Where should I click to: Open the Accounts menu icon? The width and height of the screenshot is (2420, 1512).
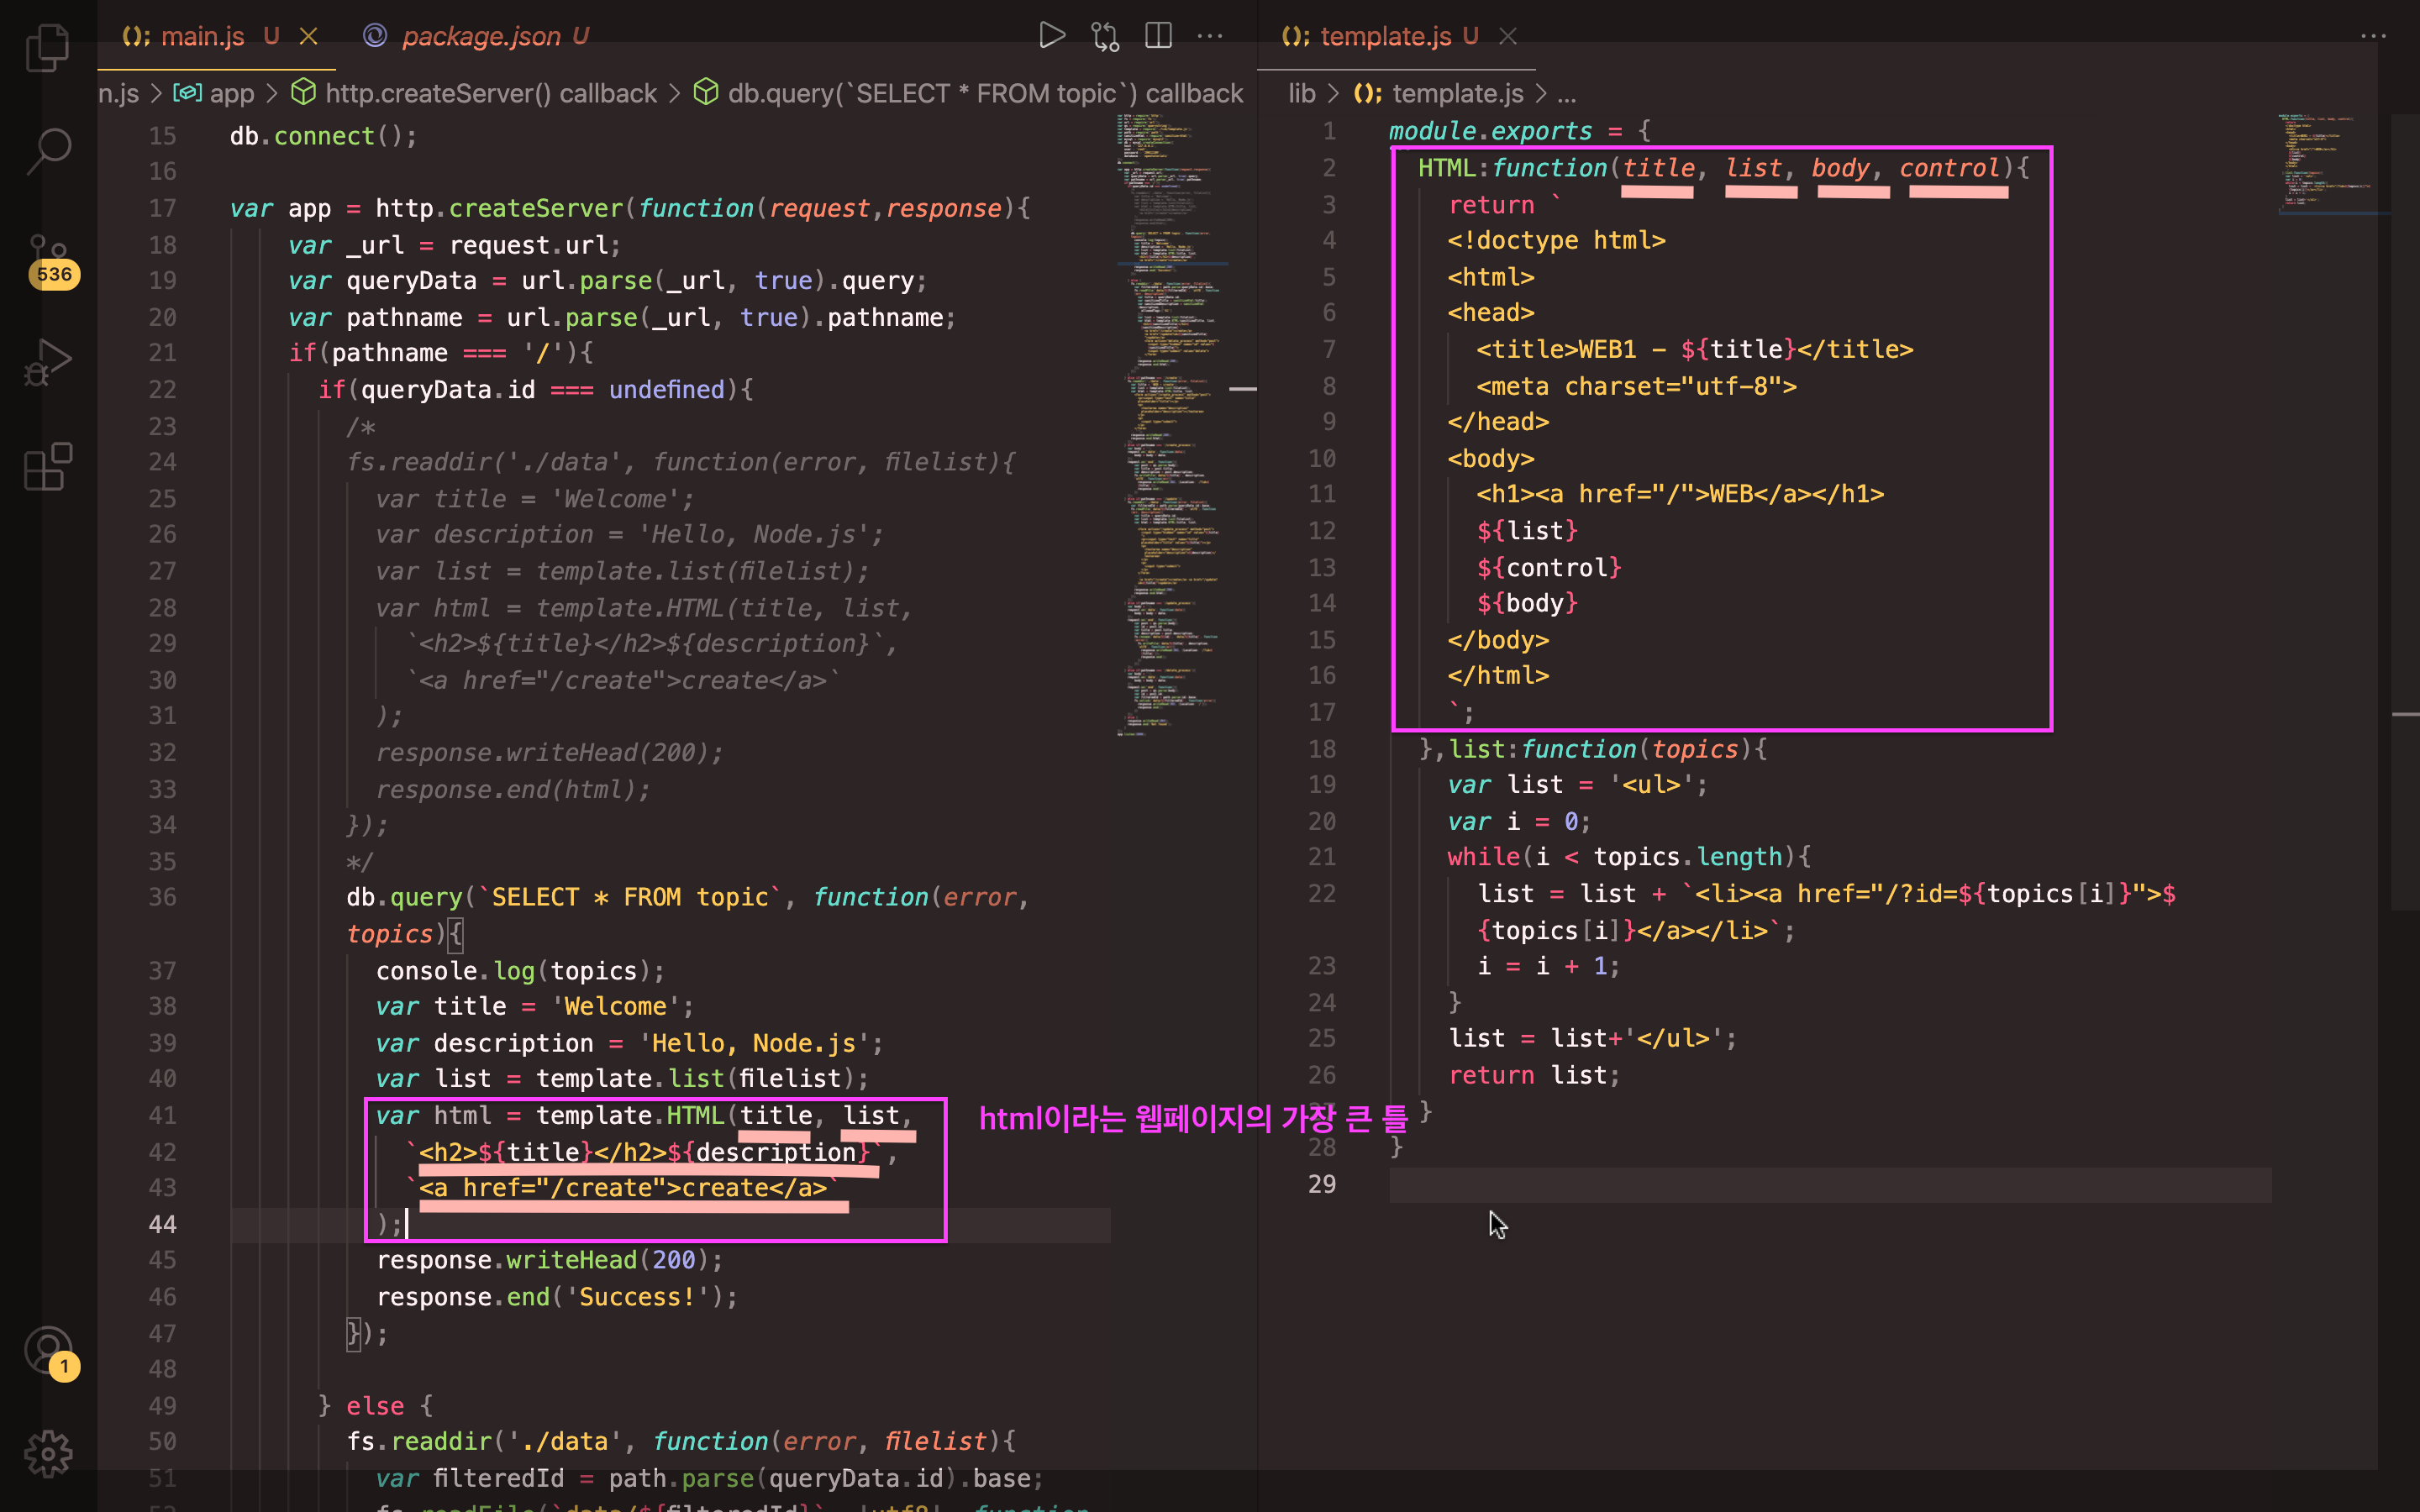pyautogui.click(x=47, y=1350)
